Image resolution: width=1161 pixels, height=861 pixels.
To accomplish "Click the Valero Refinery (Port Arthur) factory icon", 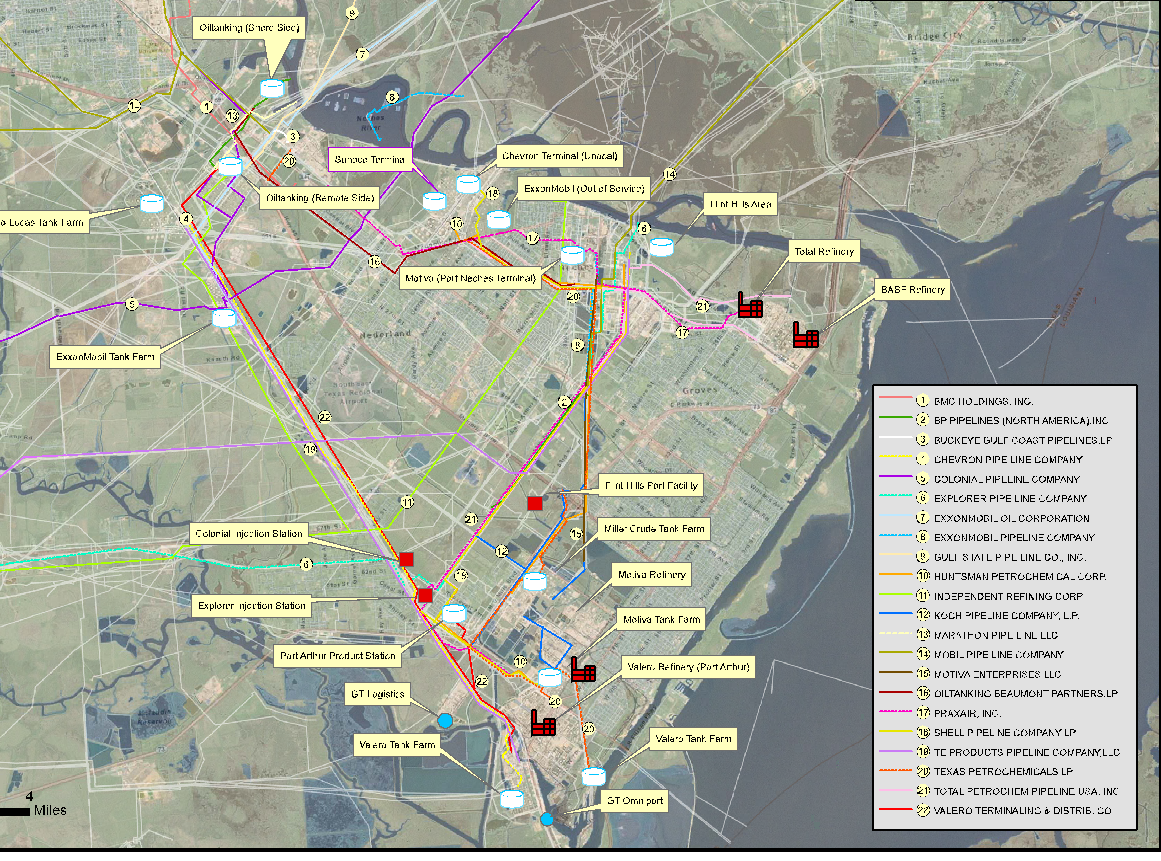I will point(543,723).
